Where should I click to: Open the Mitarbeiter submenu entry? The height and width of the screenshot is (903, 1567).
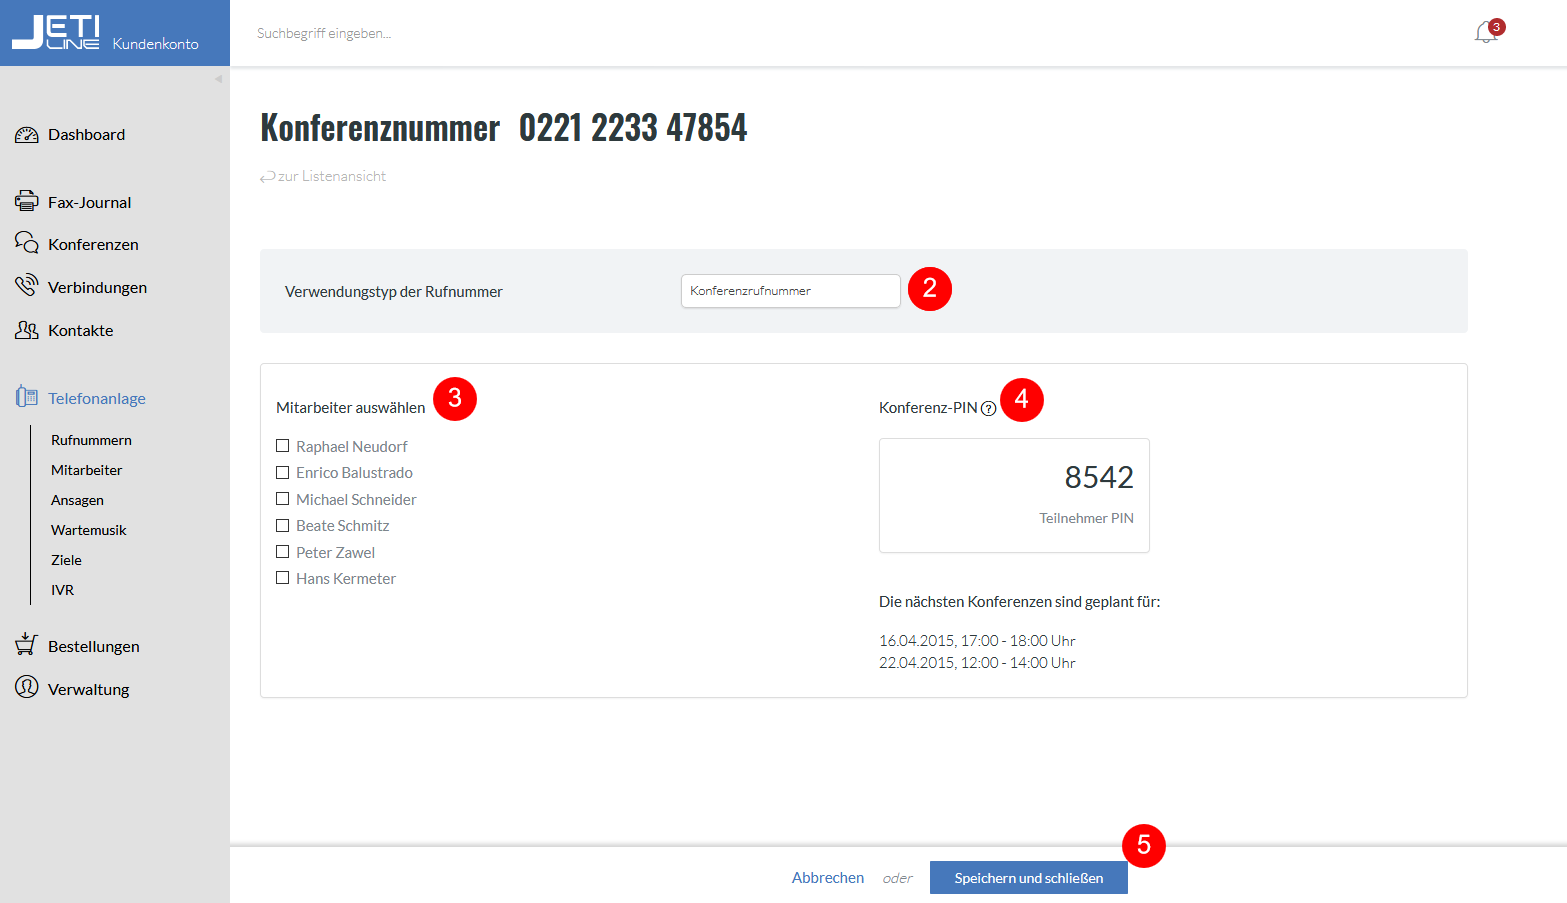coord(87,470)
